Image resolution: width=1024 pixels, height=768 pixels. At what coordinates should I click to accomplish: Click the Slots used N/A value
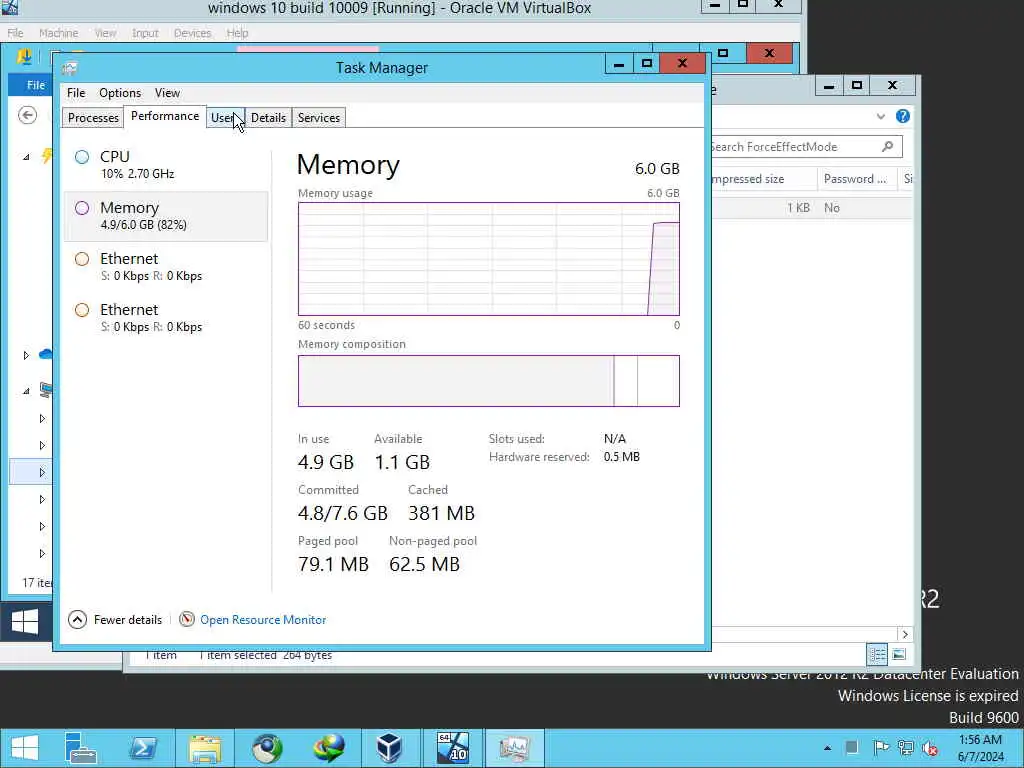[615, 439]
